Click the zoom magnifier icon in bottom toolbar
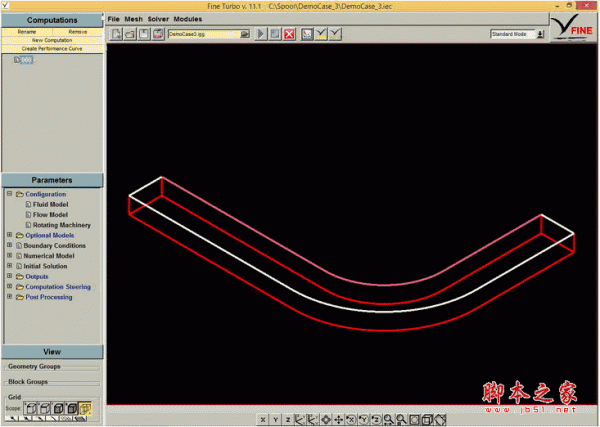Image resolution: width=600 pixels, height=427 pixels. pos(388,419)
